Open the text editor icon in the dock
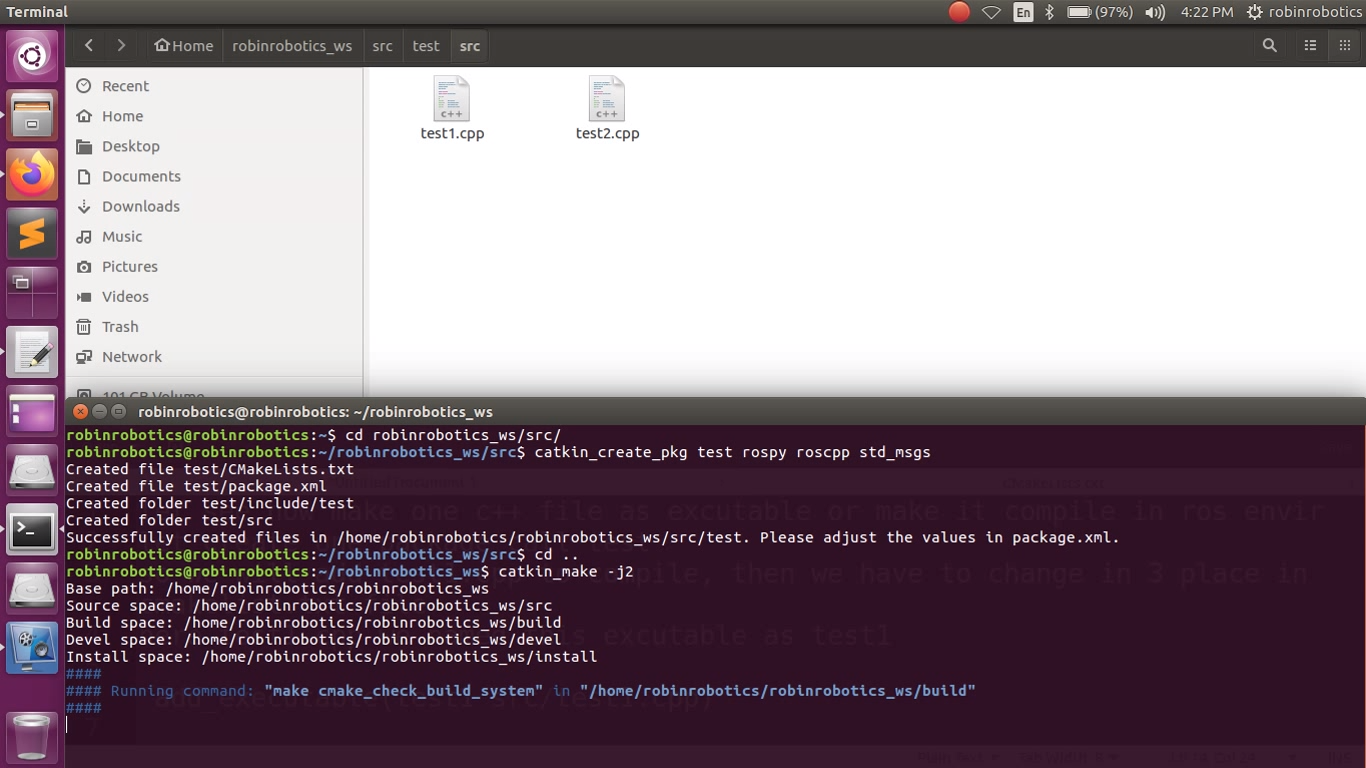The width and height of the screenshot is (1366, 768). [33, 352]
